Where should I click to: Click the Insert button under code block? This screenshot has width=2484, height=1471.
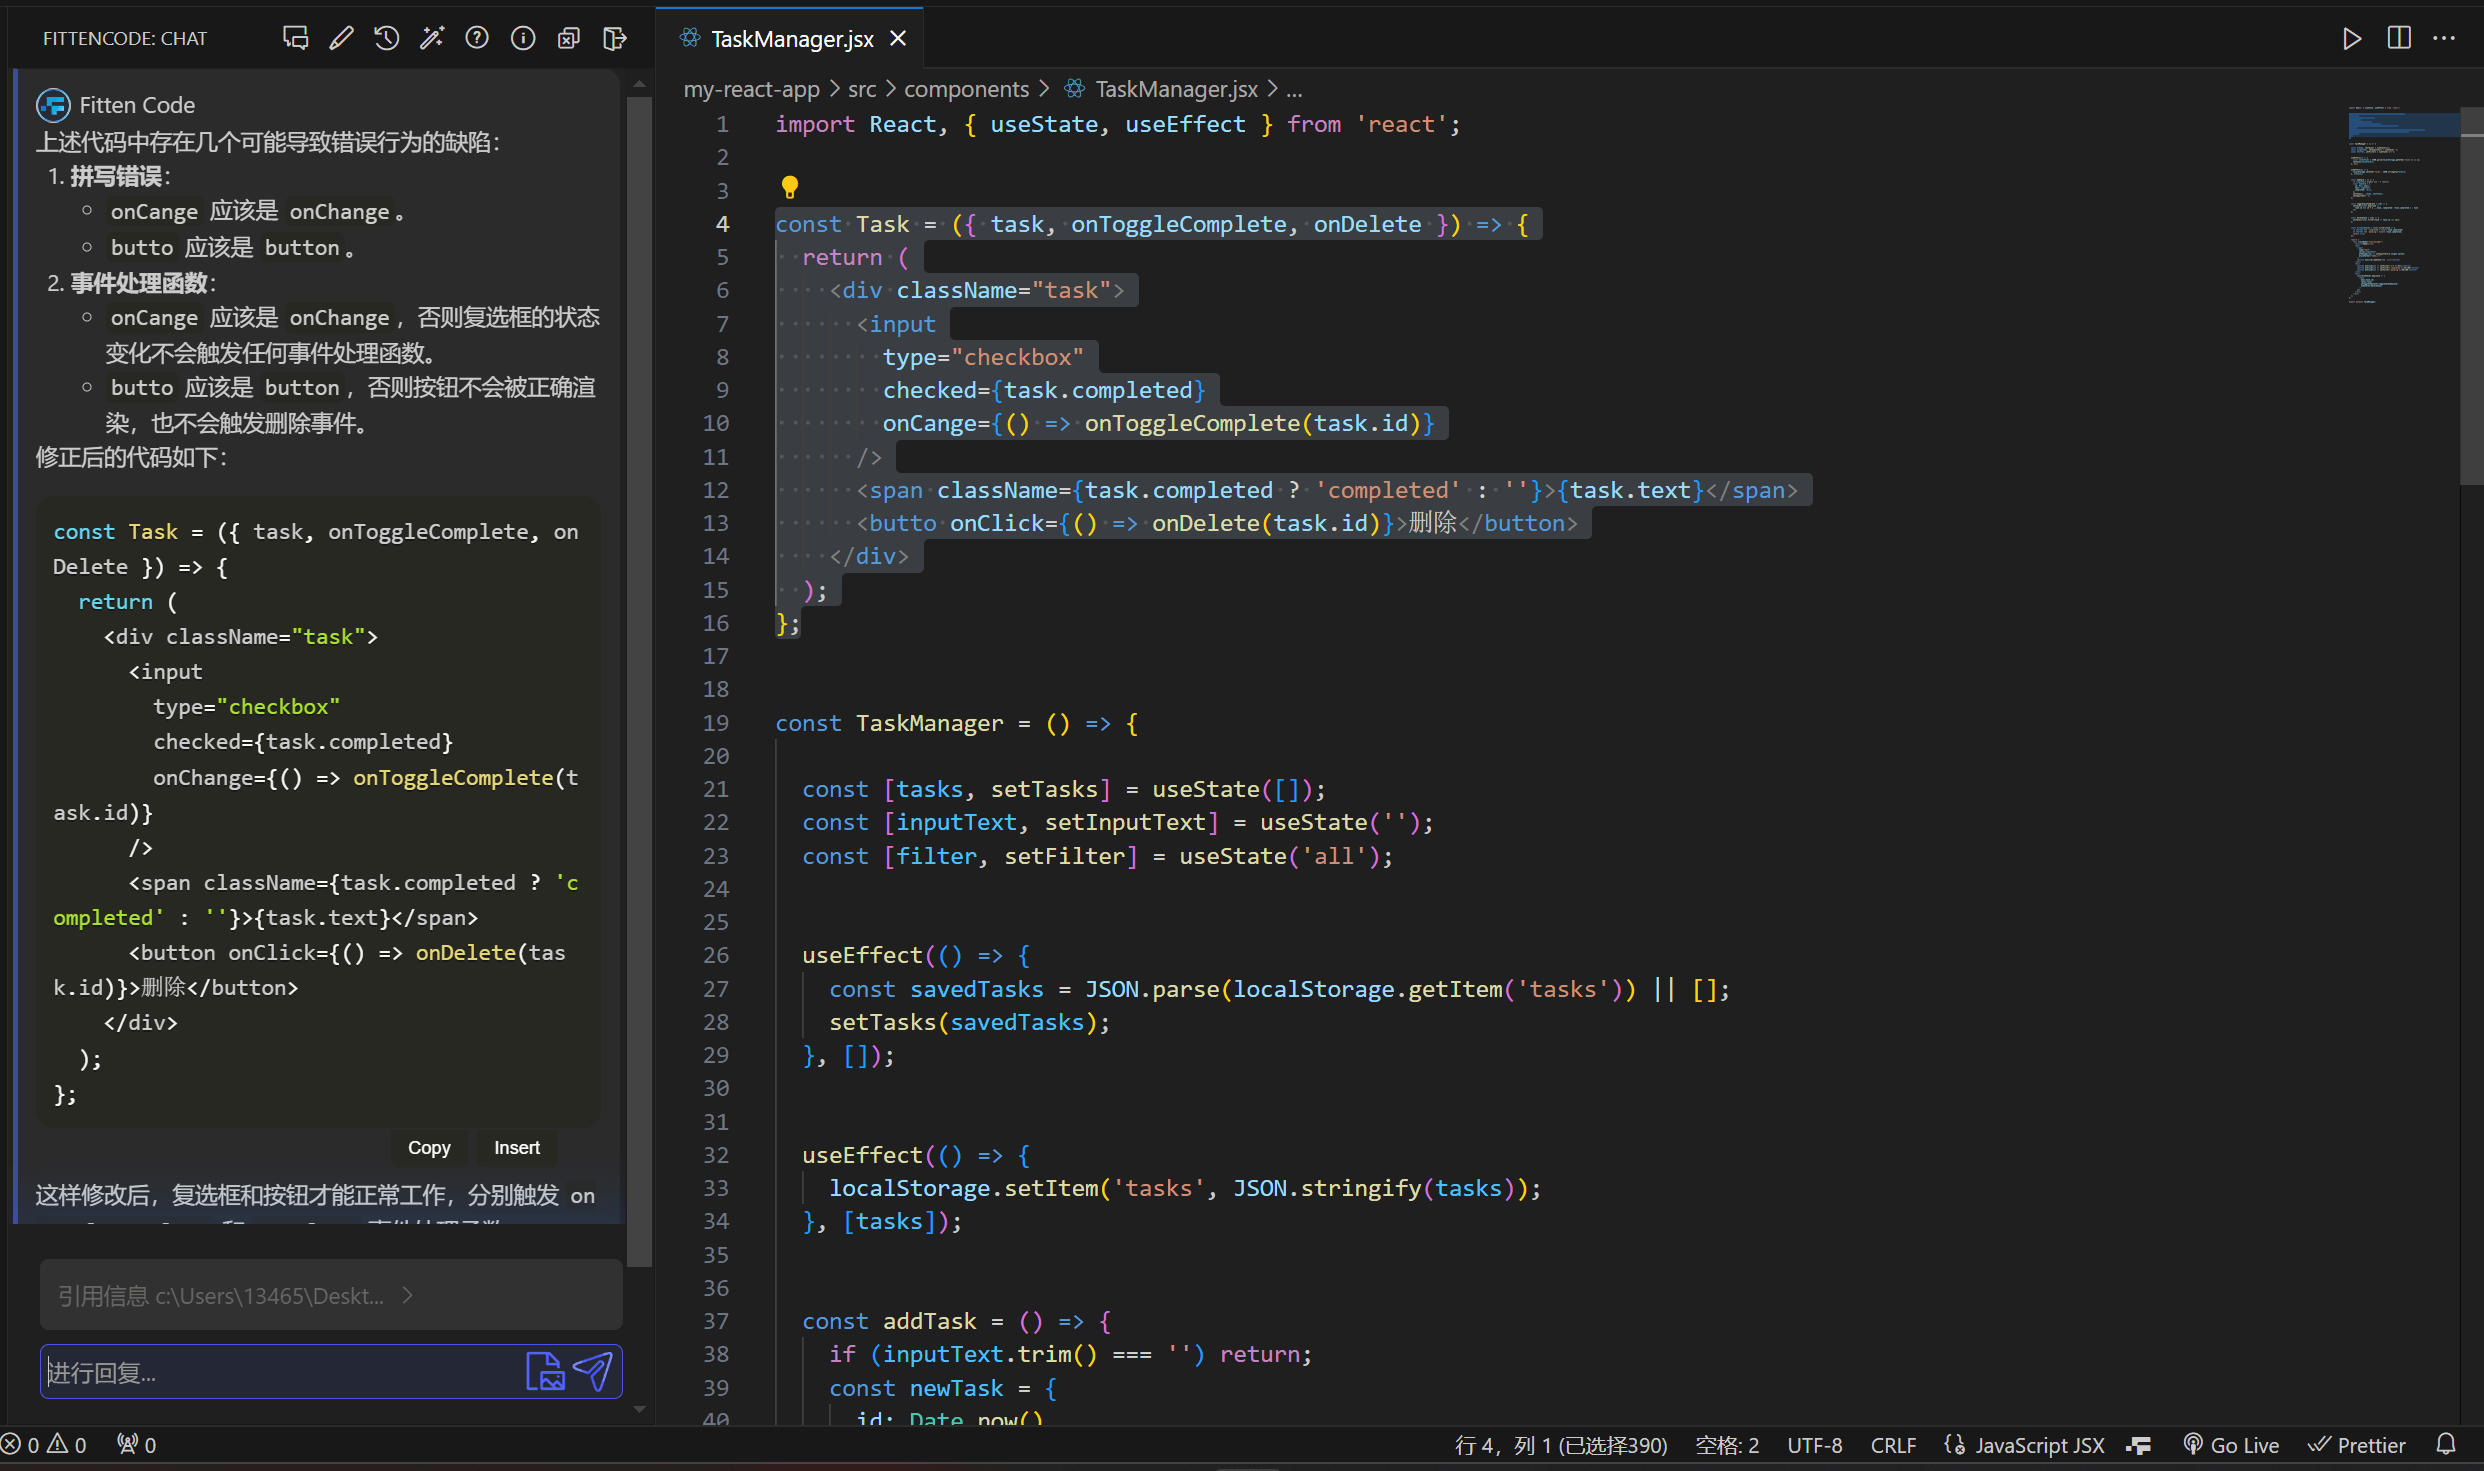516,1148
